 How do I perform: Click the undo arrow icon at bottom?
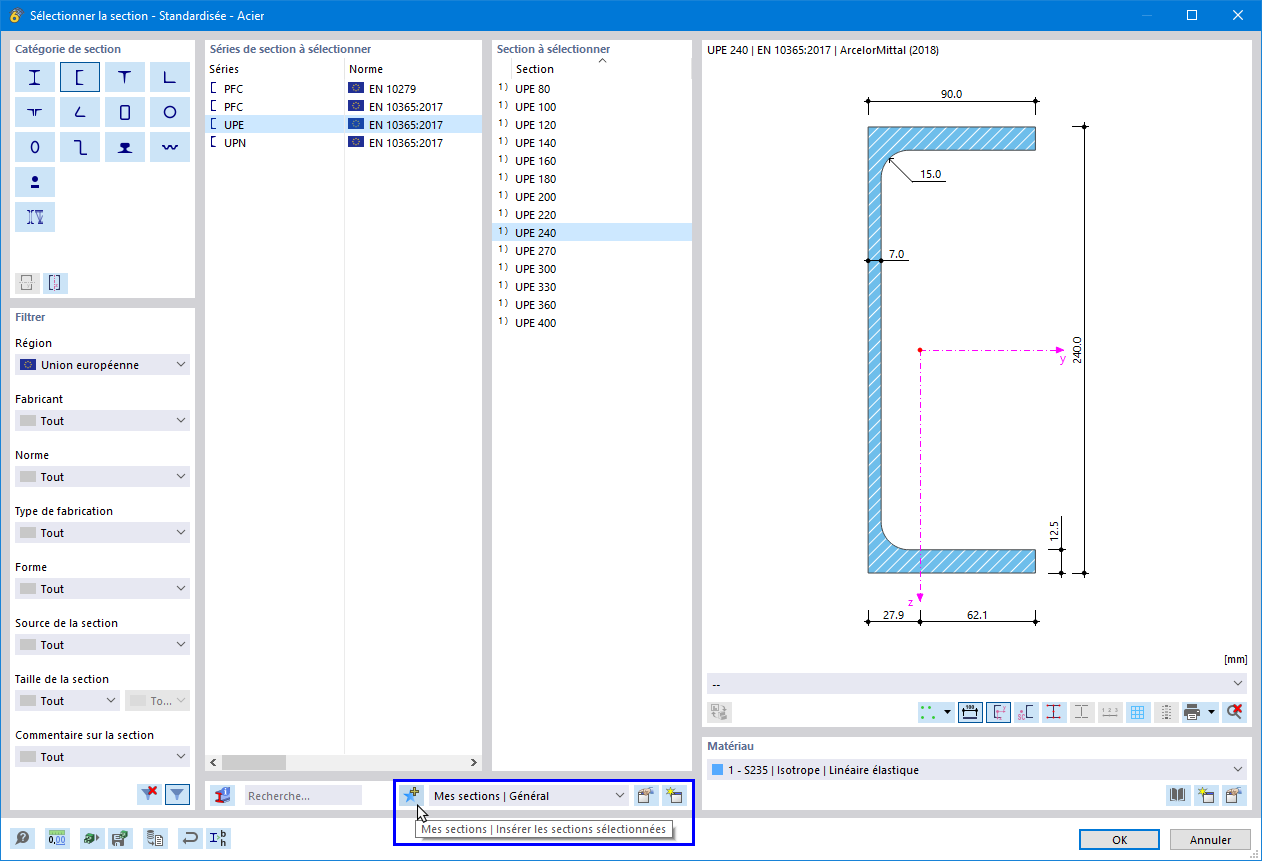[189, 838]
